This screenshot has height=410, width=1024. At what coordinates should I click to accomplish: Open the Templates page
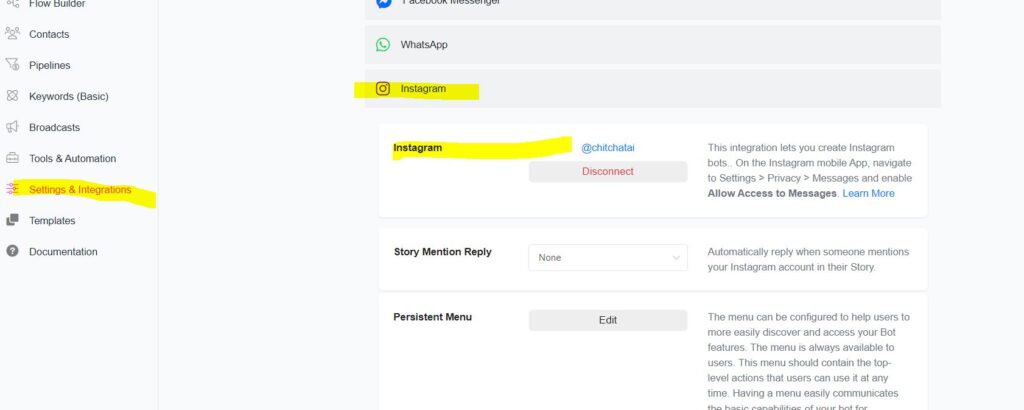click(52, 221)
